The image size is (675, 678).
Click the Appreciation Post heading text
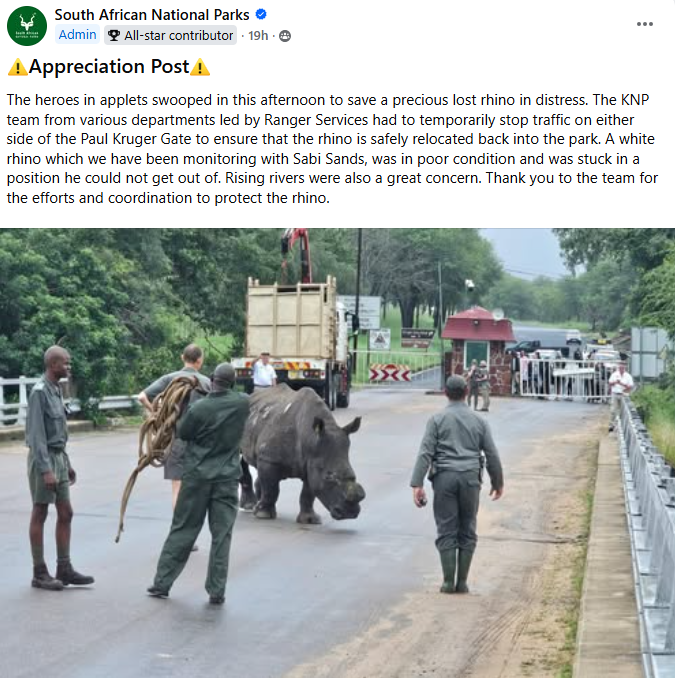(x=108, y=68)
